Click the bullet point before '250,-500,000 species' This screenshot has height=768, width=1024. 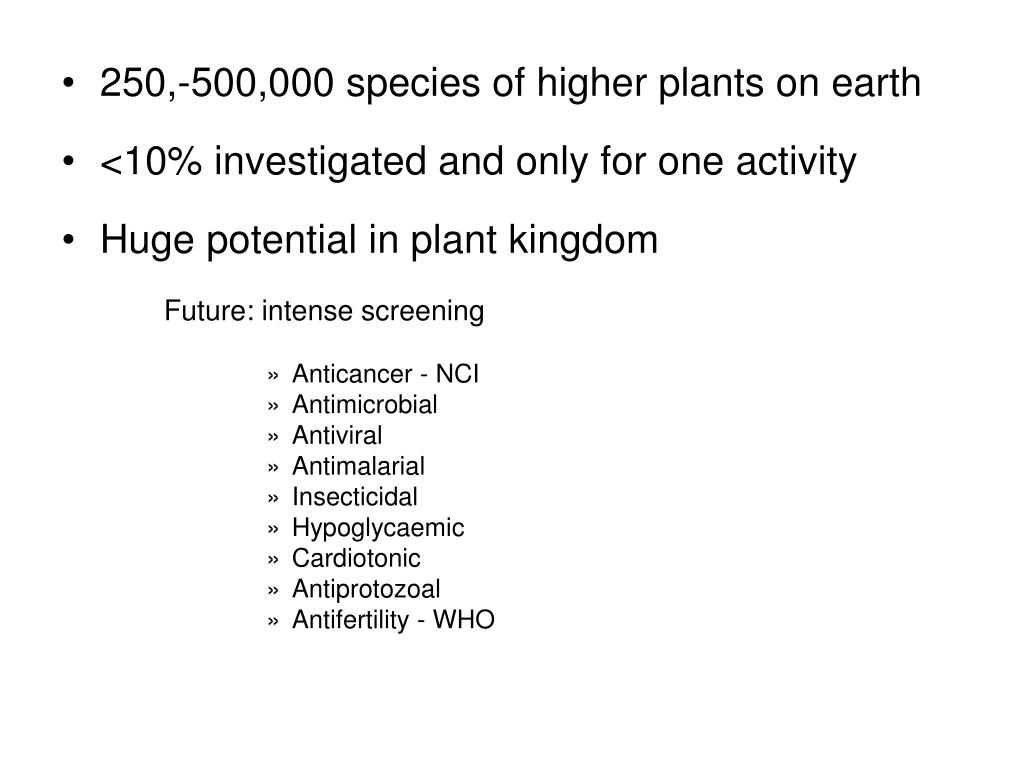pos(69,84)
